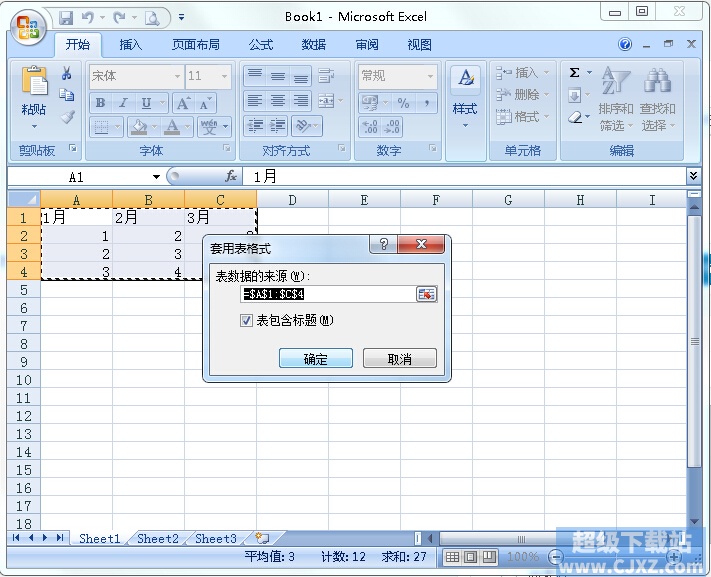Image resolution: width=711 pixels, height=577 pixels.
Task: Toggle Bold formatting button
Action: tap(100, 103)
